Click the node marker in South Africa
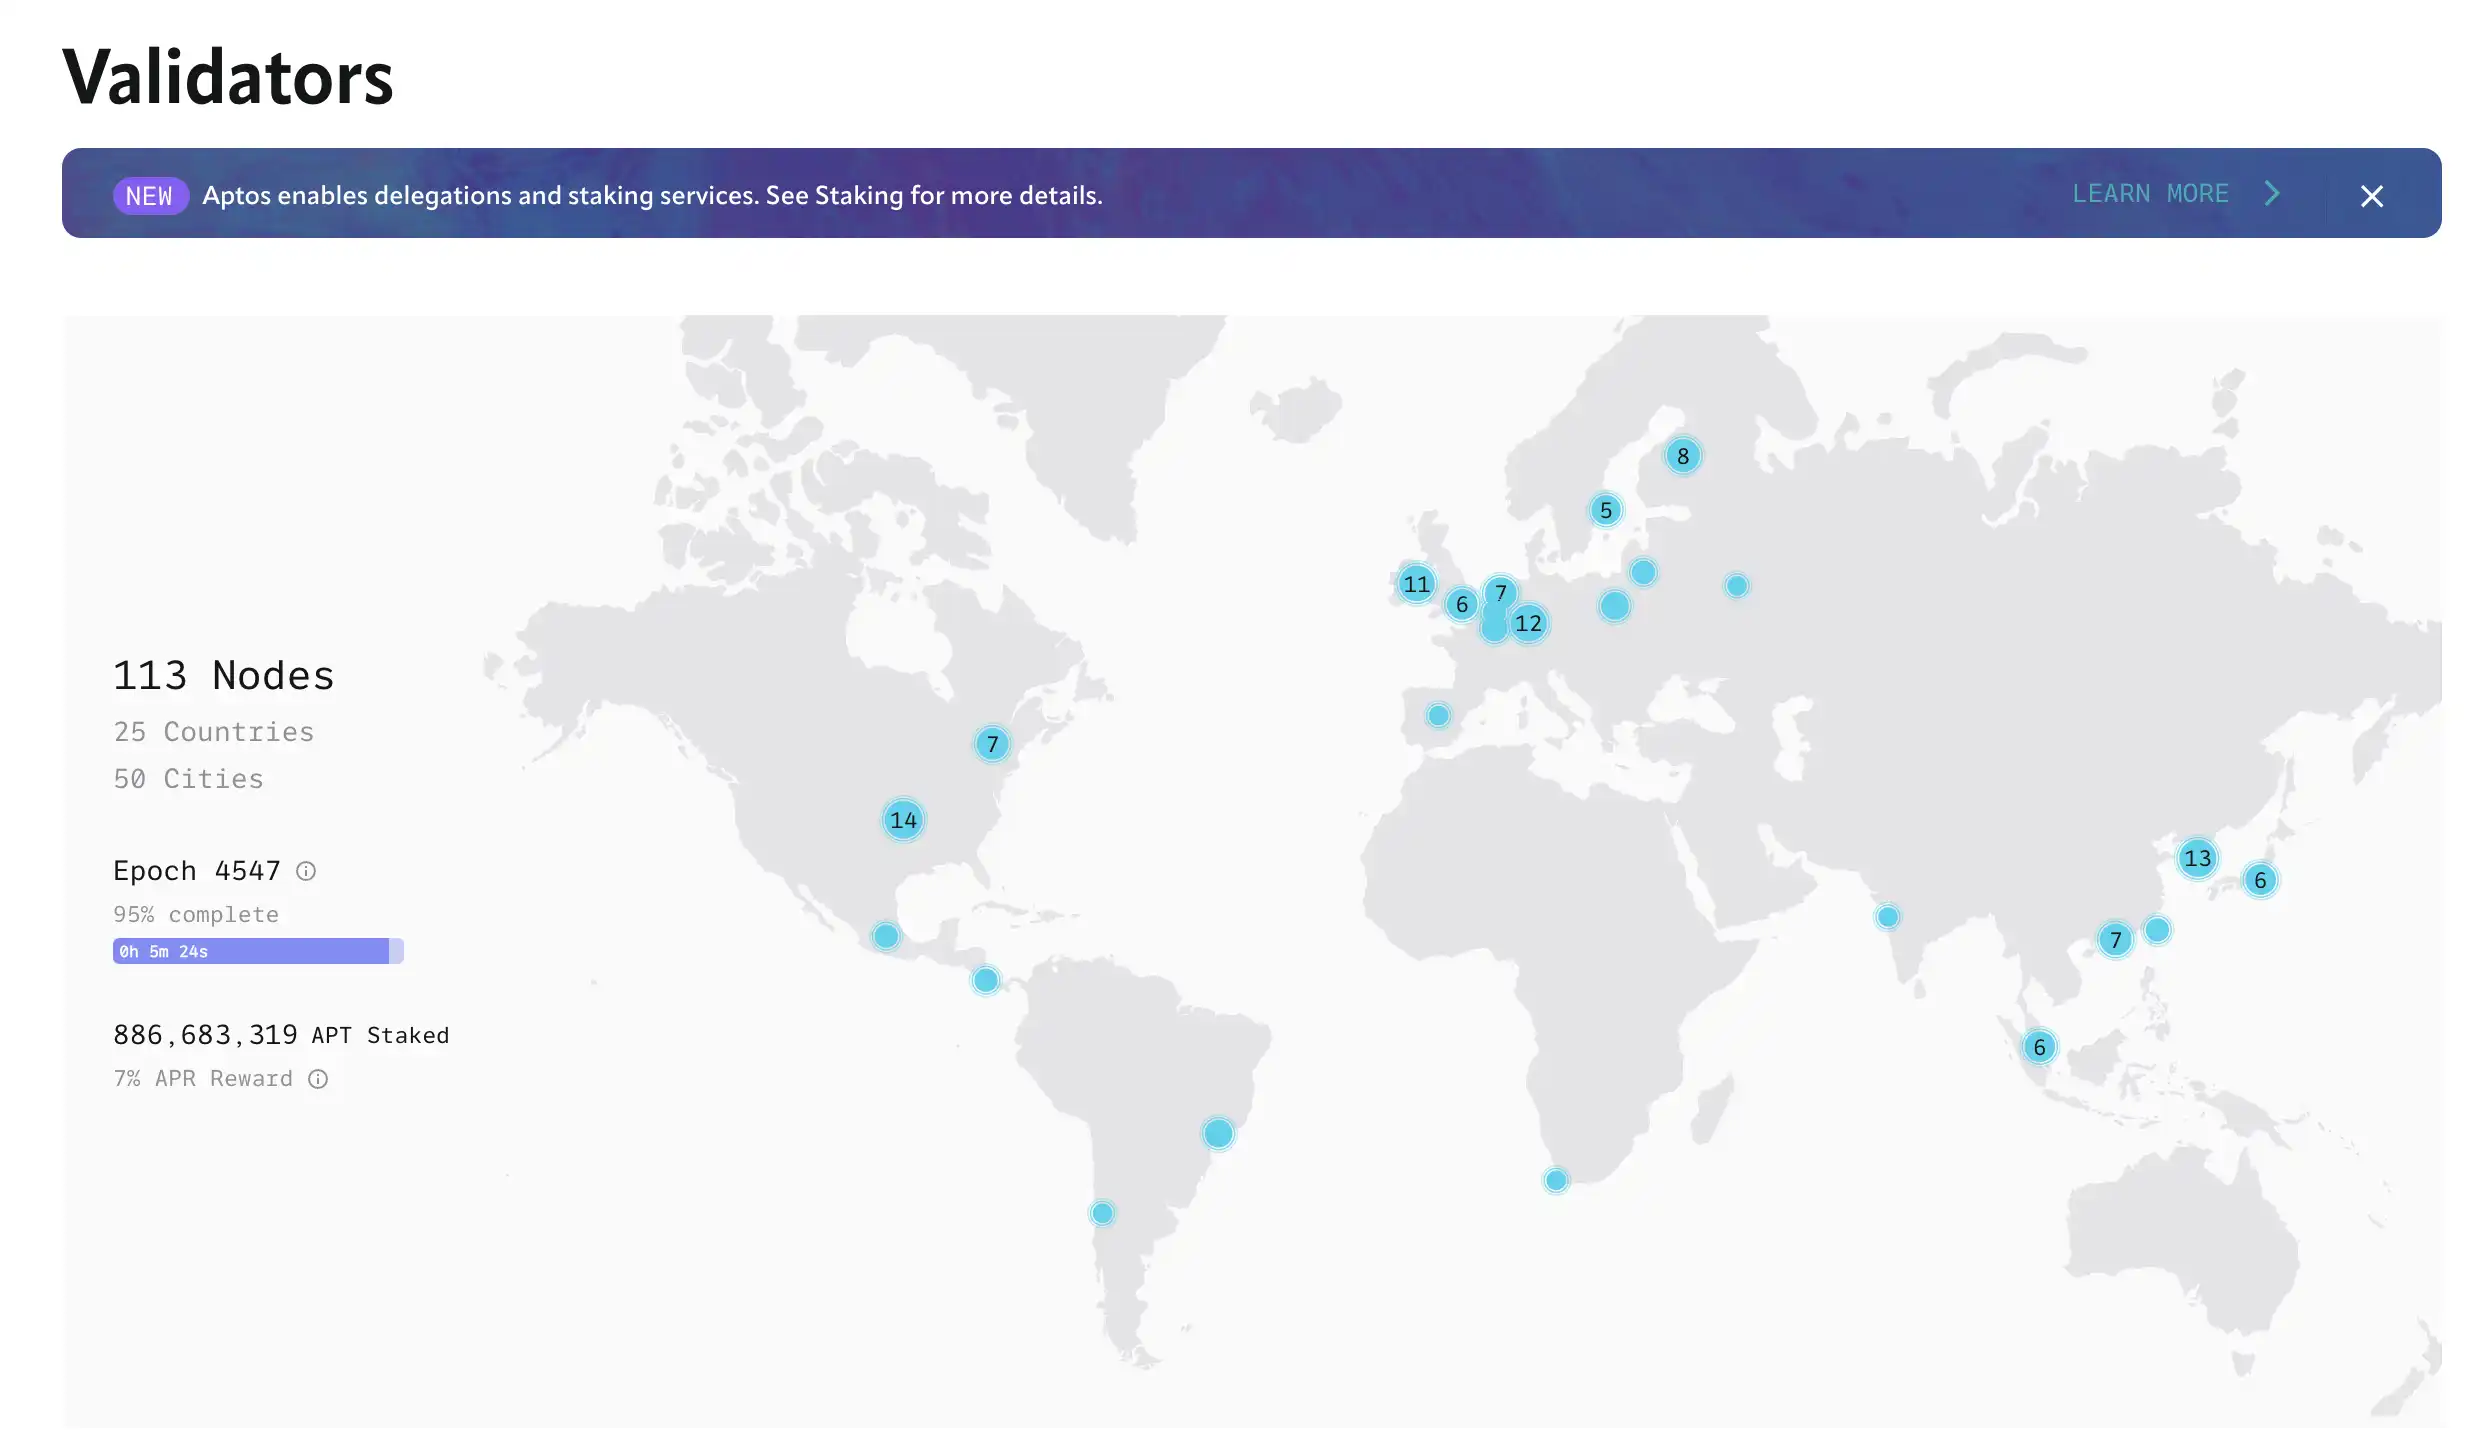This screenshot has height=1452, width=2486. pos(1555,1181)
